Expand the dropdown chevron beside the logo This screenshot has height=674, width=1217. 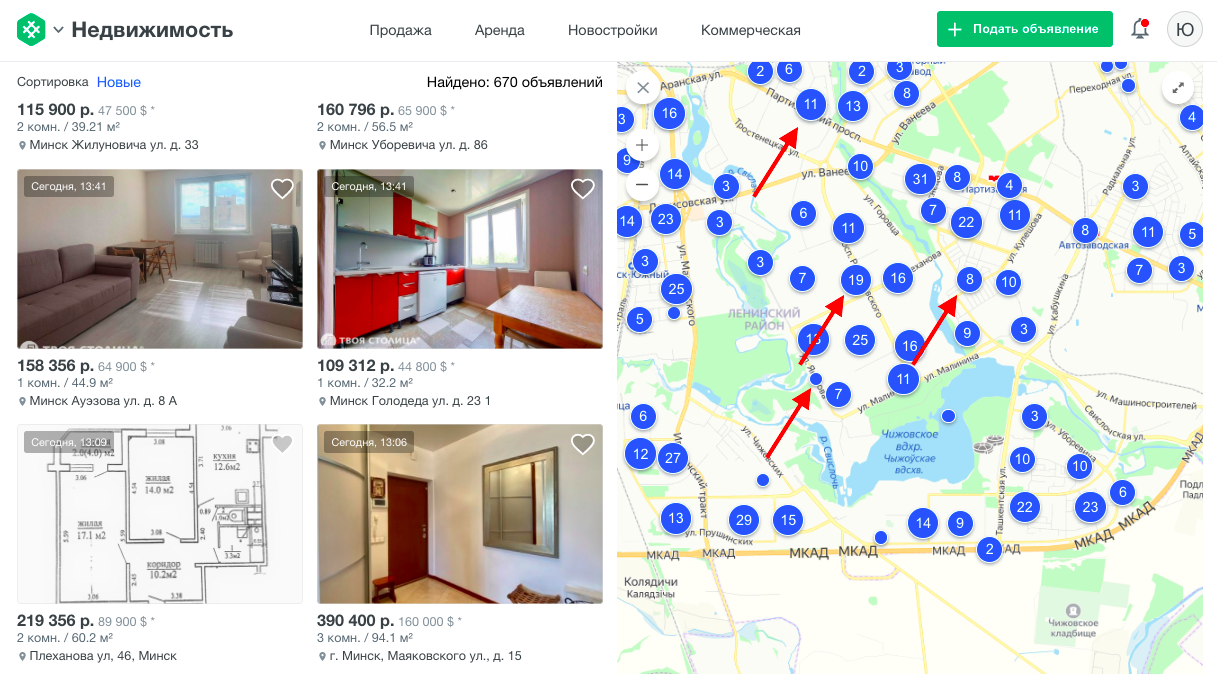coord(58,30)
